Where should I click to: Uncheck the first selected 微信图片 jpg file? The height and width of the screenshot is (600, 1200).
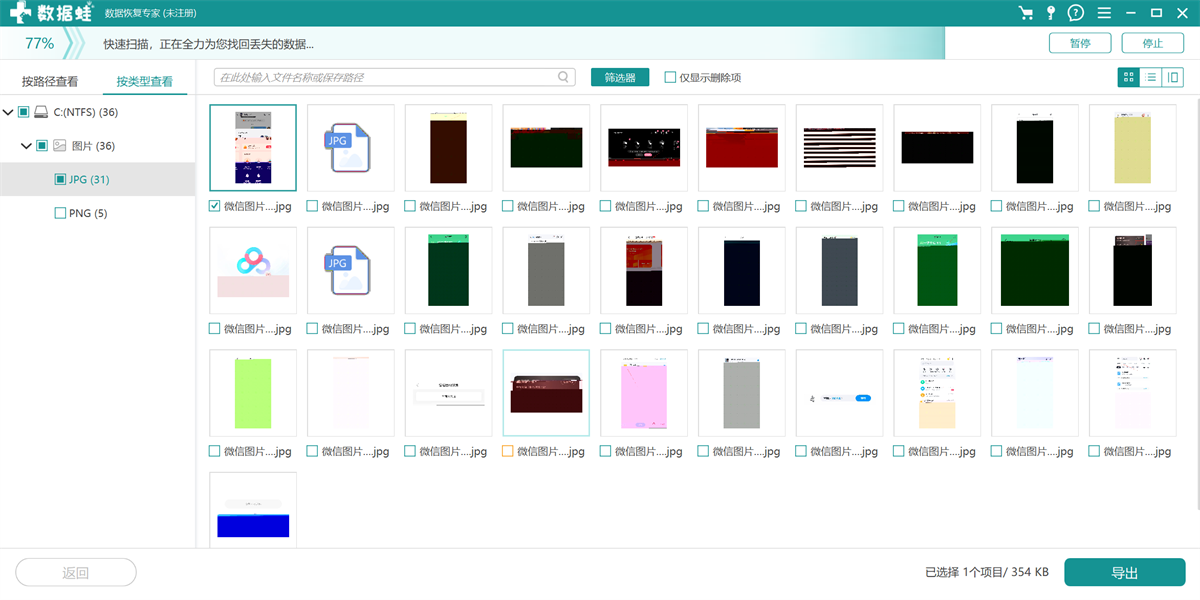[x=215, y=206]
